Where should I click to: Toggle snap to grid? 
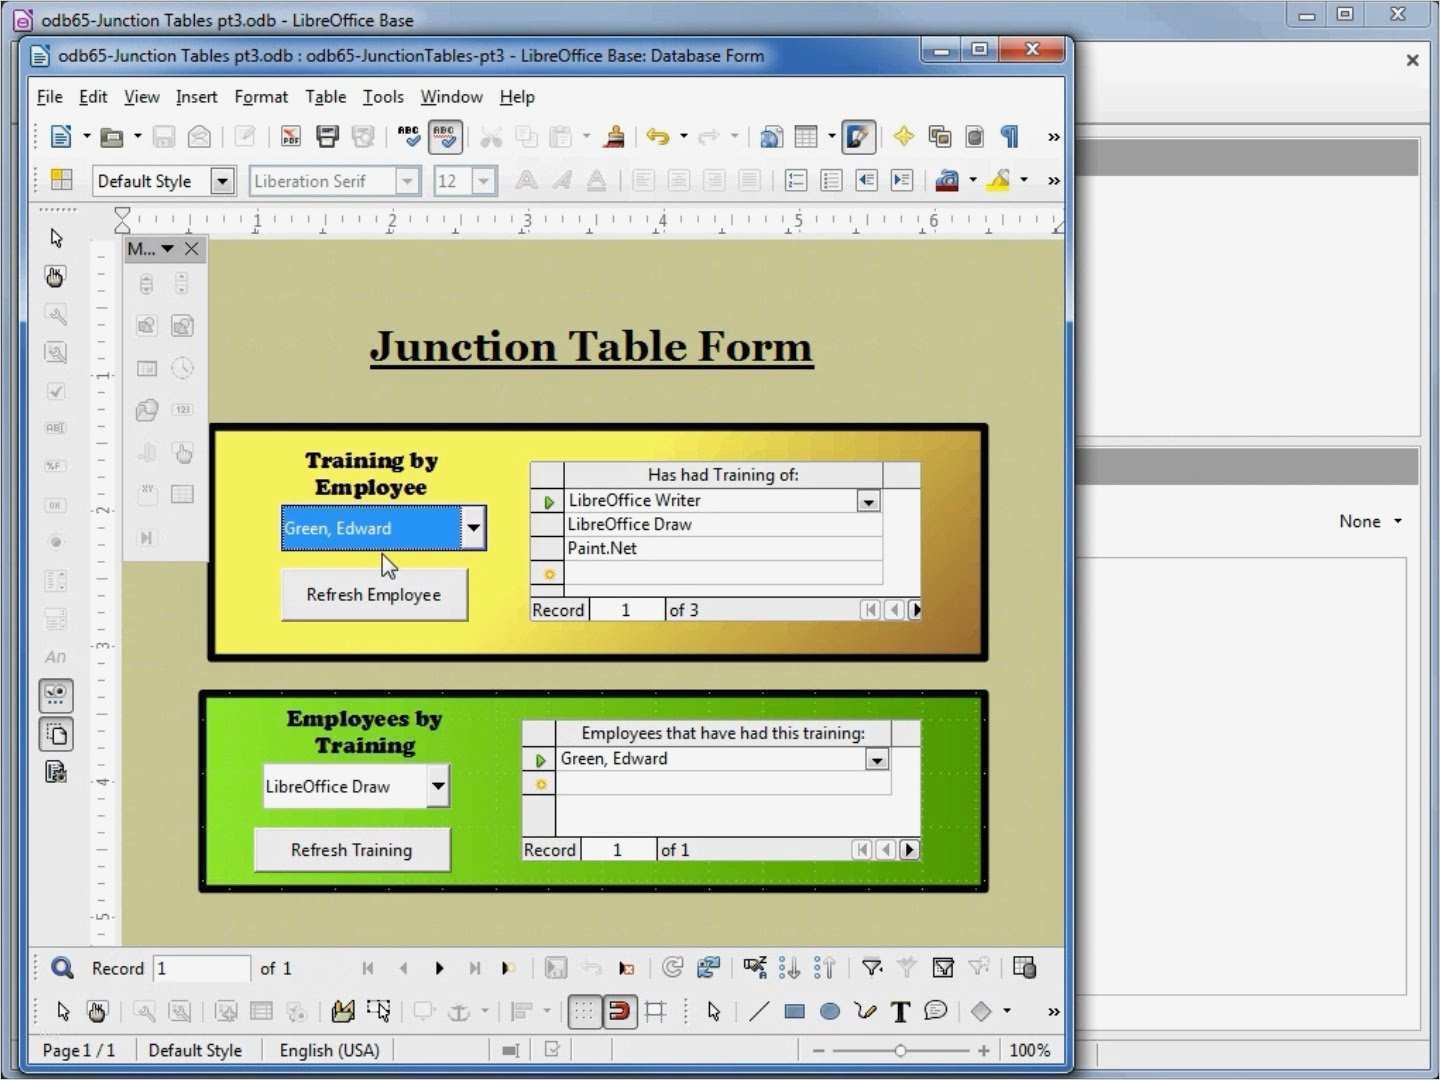pyautogui.click(x=620, y=1011)
